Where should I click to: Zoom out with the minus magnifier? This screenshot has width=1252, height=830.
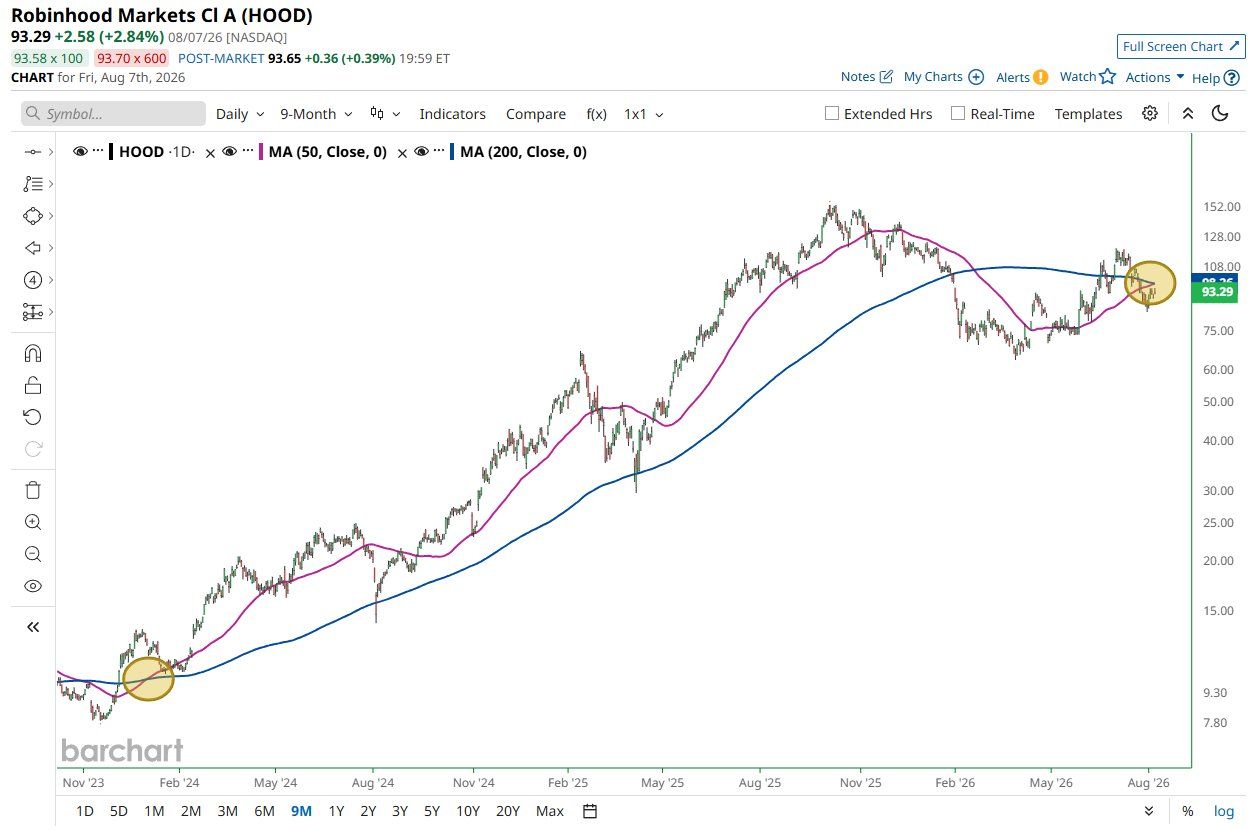(x=33, y=554)
